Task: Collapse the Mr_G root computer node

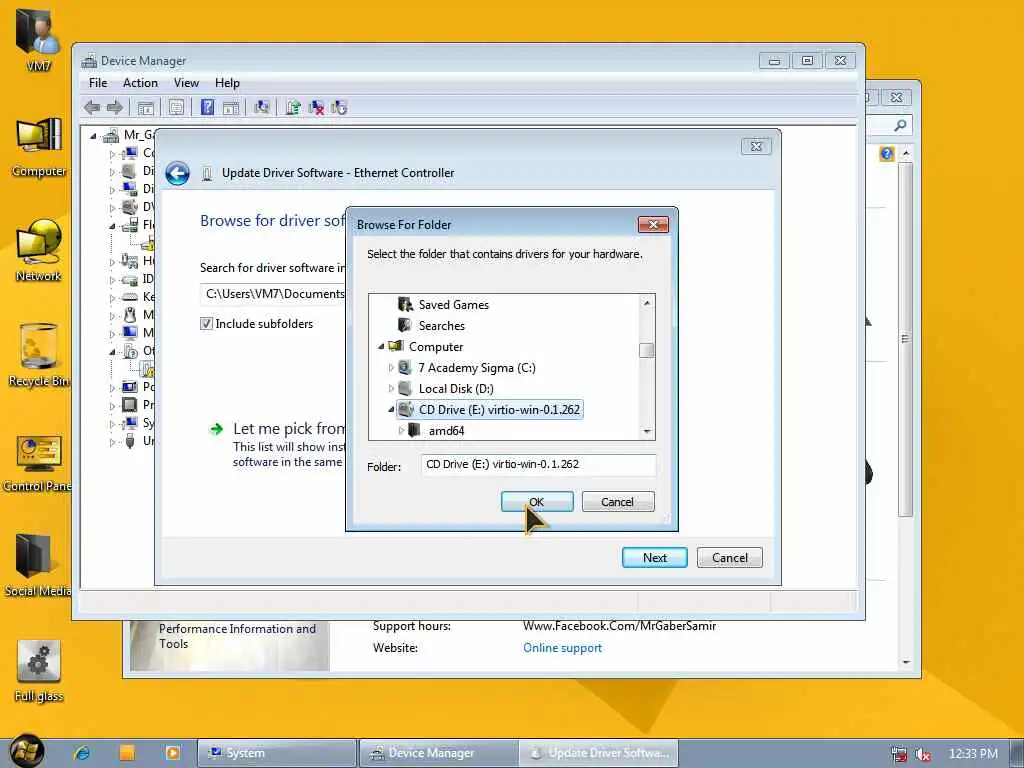Action: (93, 136)
